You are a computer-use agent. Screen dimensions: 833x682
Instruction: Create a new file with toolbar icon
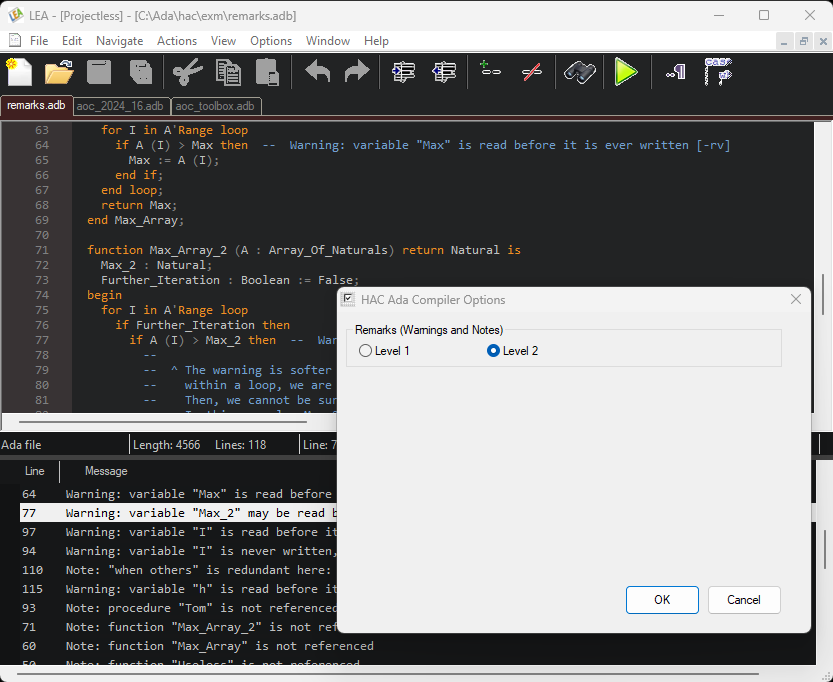19,72
